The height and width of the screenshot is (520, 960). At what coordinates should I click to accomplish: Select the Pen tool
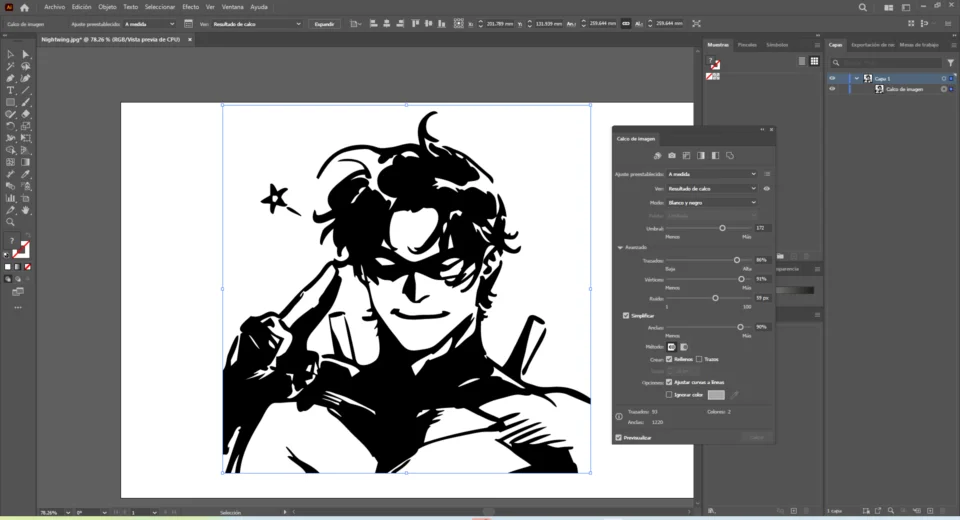coord(10,78)
